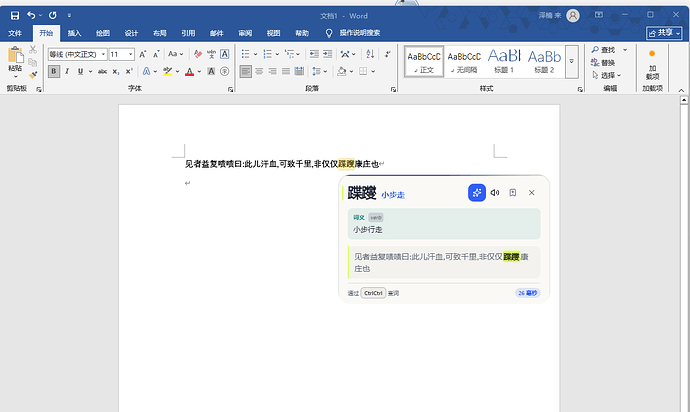
Task: Apply the red font color
Action: (189, 71)
